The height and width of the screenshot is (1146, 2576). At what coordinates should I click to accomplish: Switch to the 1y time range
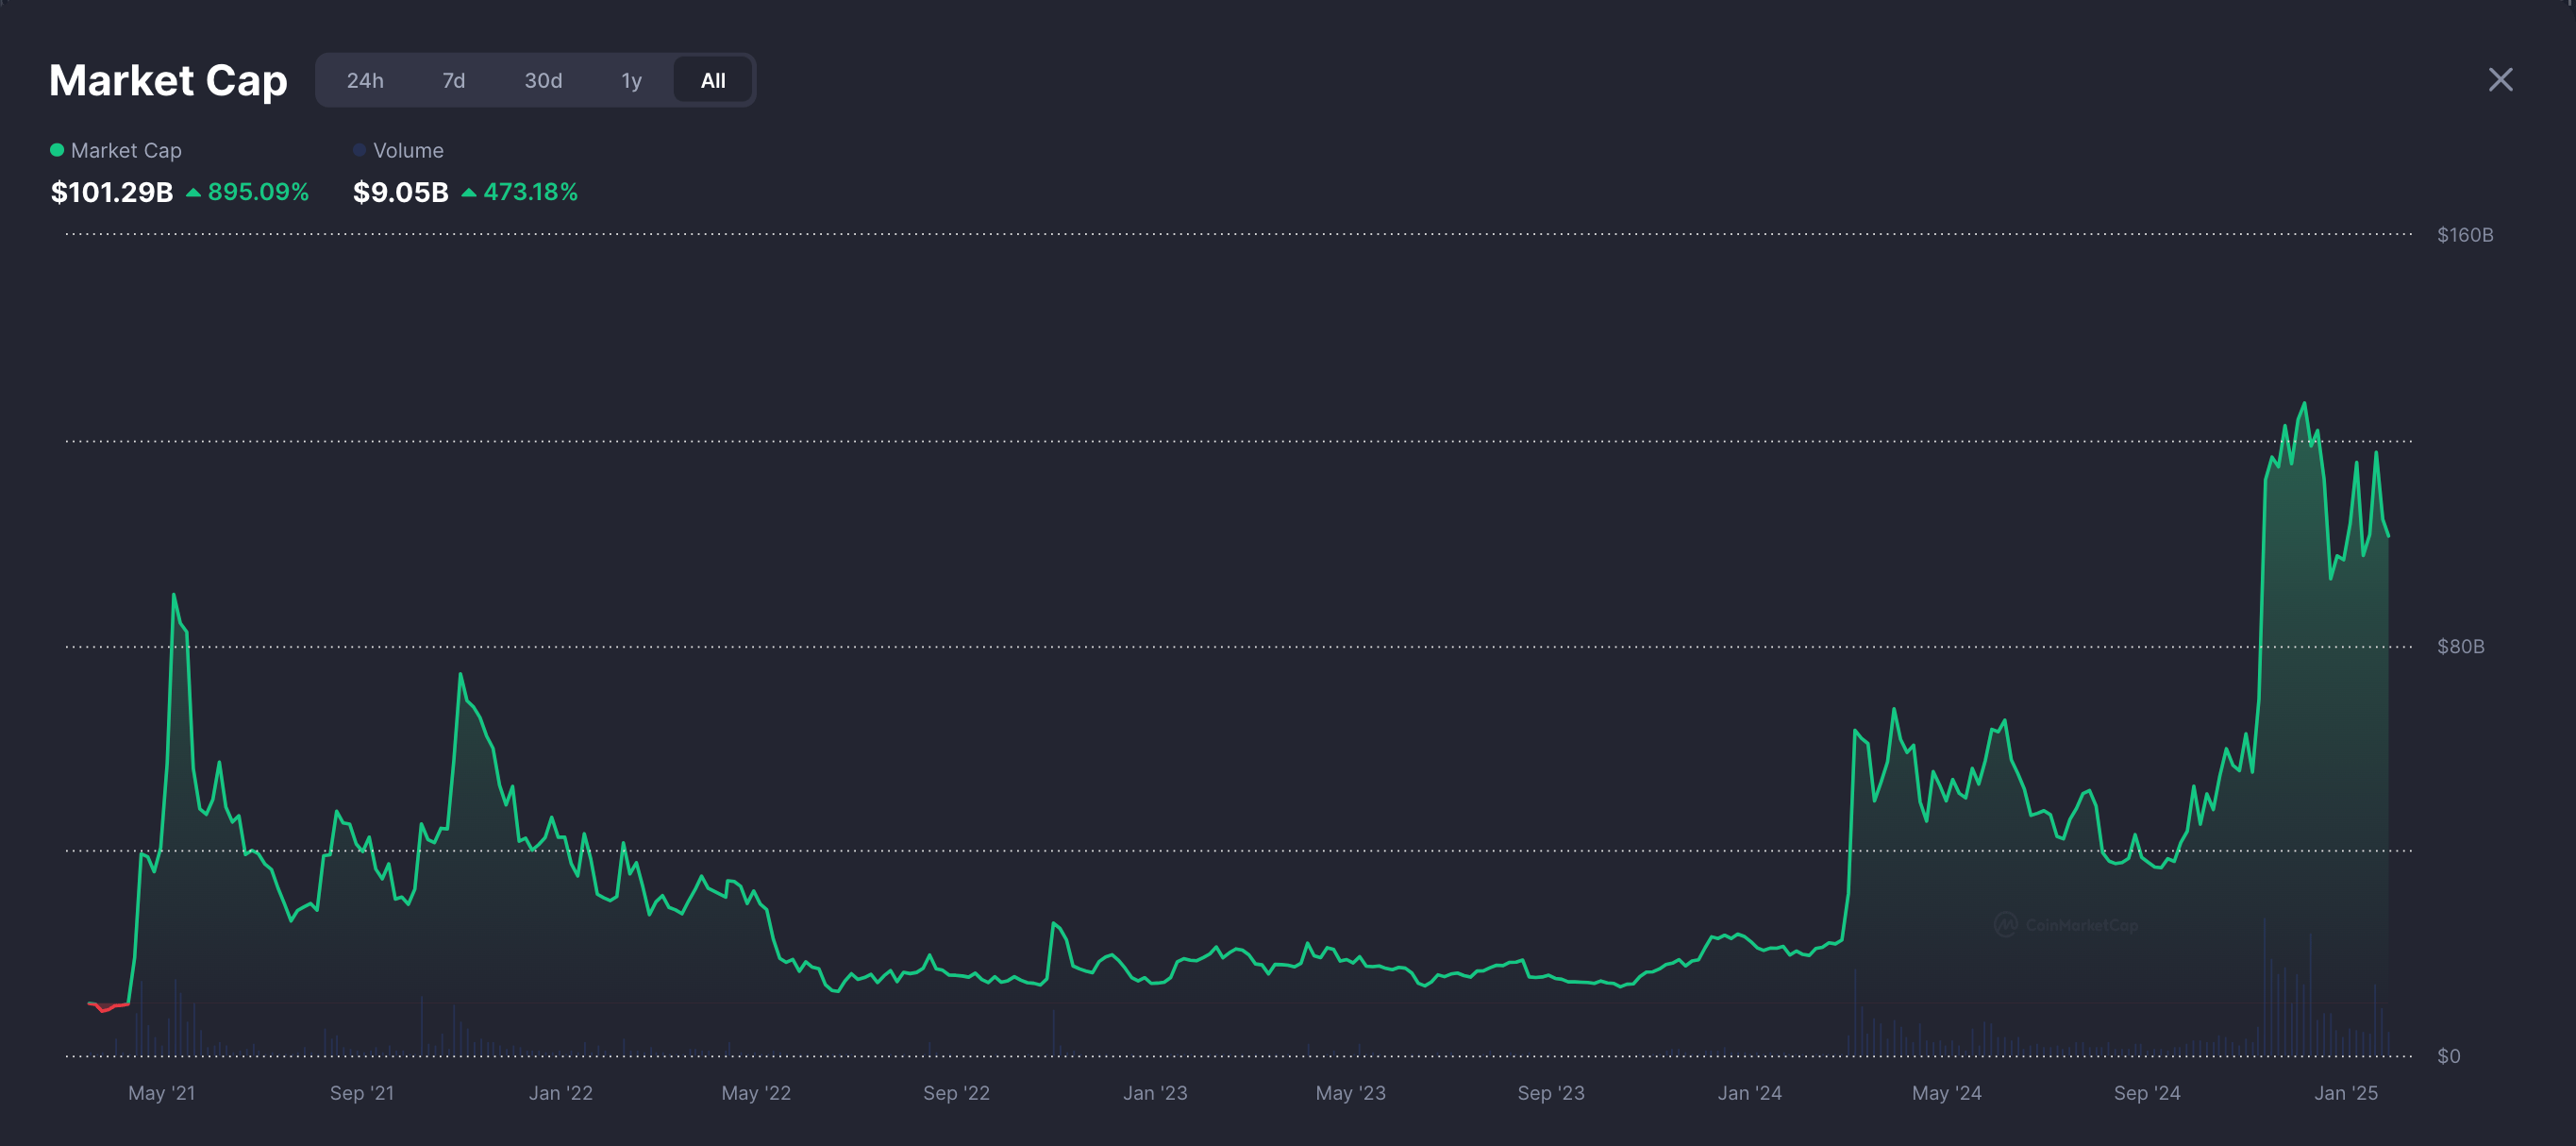point(632,80)
